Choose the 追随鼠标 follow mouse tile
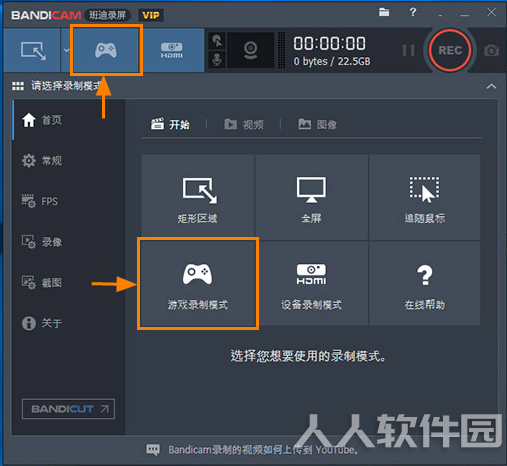507x466 pixels. [x=425, y=197]
